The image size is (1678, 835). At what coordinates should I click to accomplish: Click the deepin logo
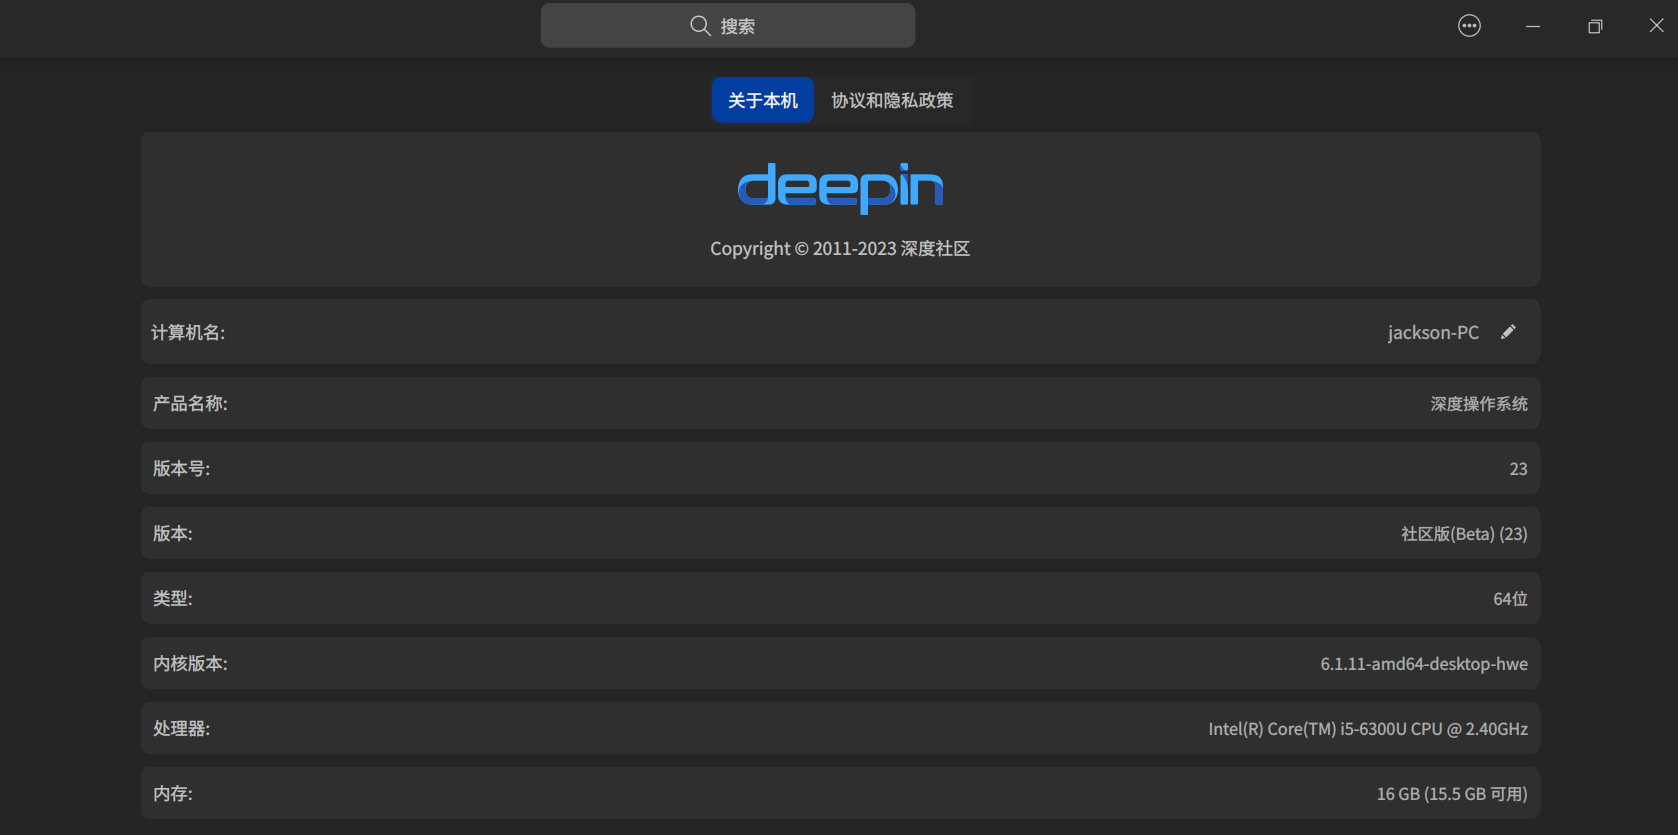[x=840, y=187]
